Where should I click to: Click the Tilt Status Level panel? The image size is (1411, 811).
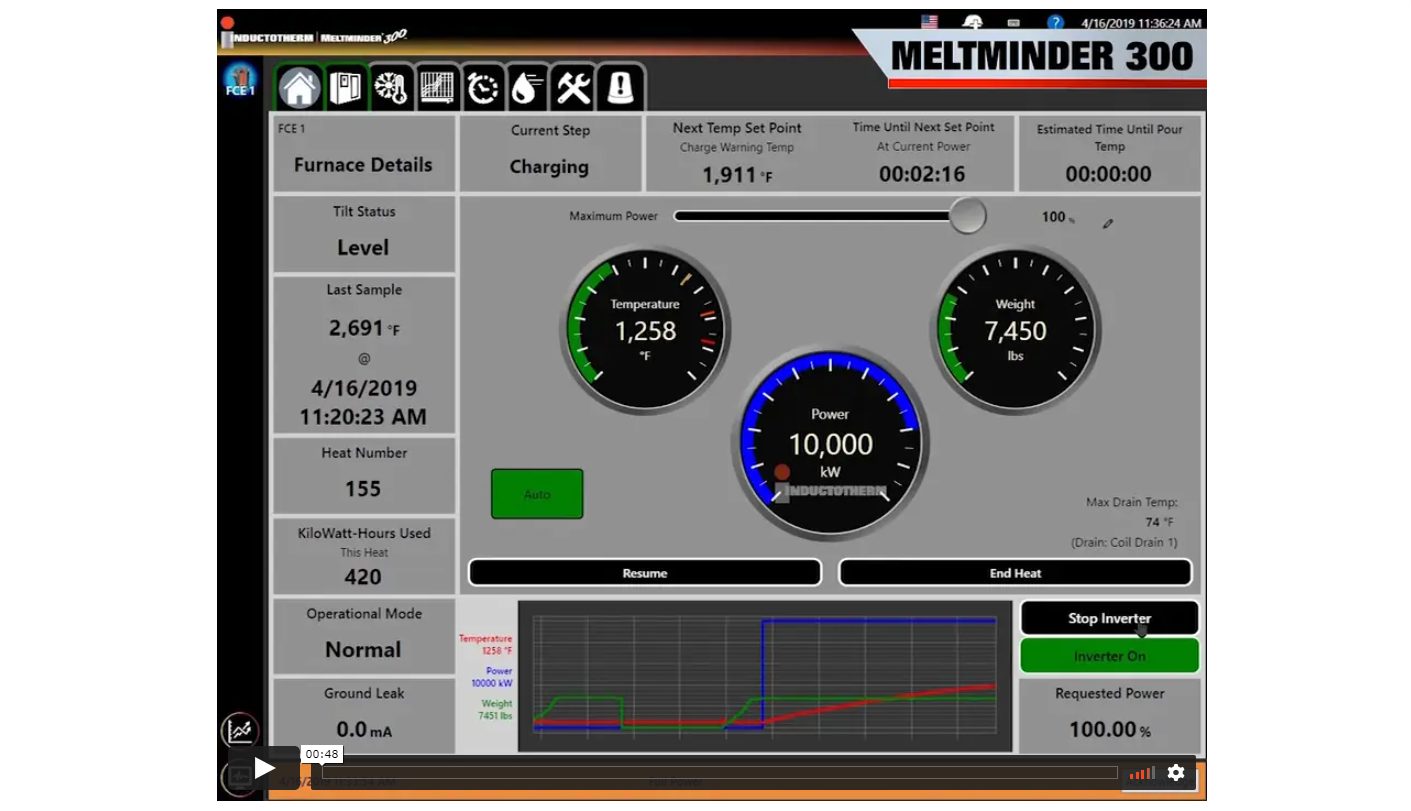364,234
